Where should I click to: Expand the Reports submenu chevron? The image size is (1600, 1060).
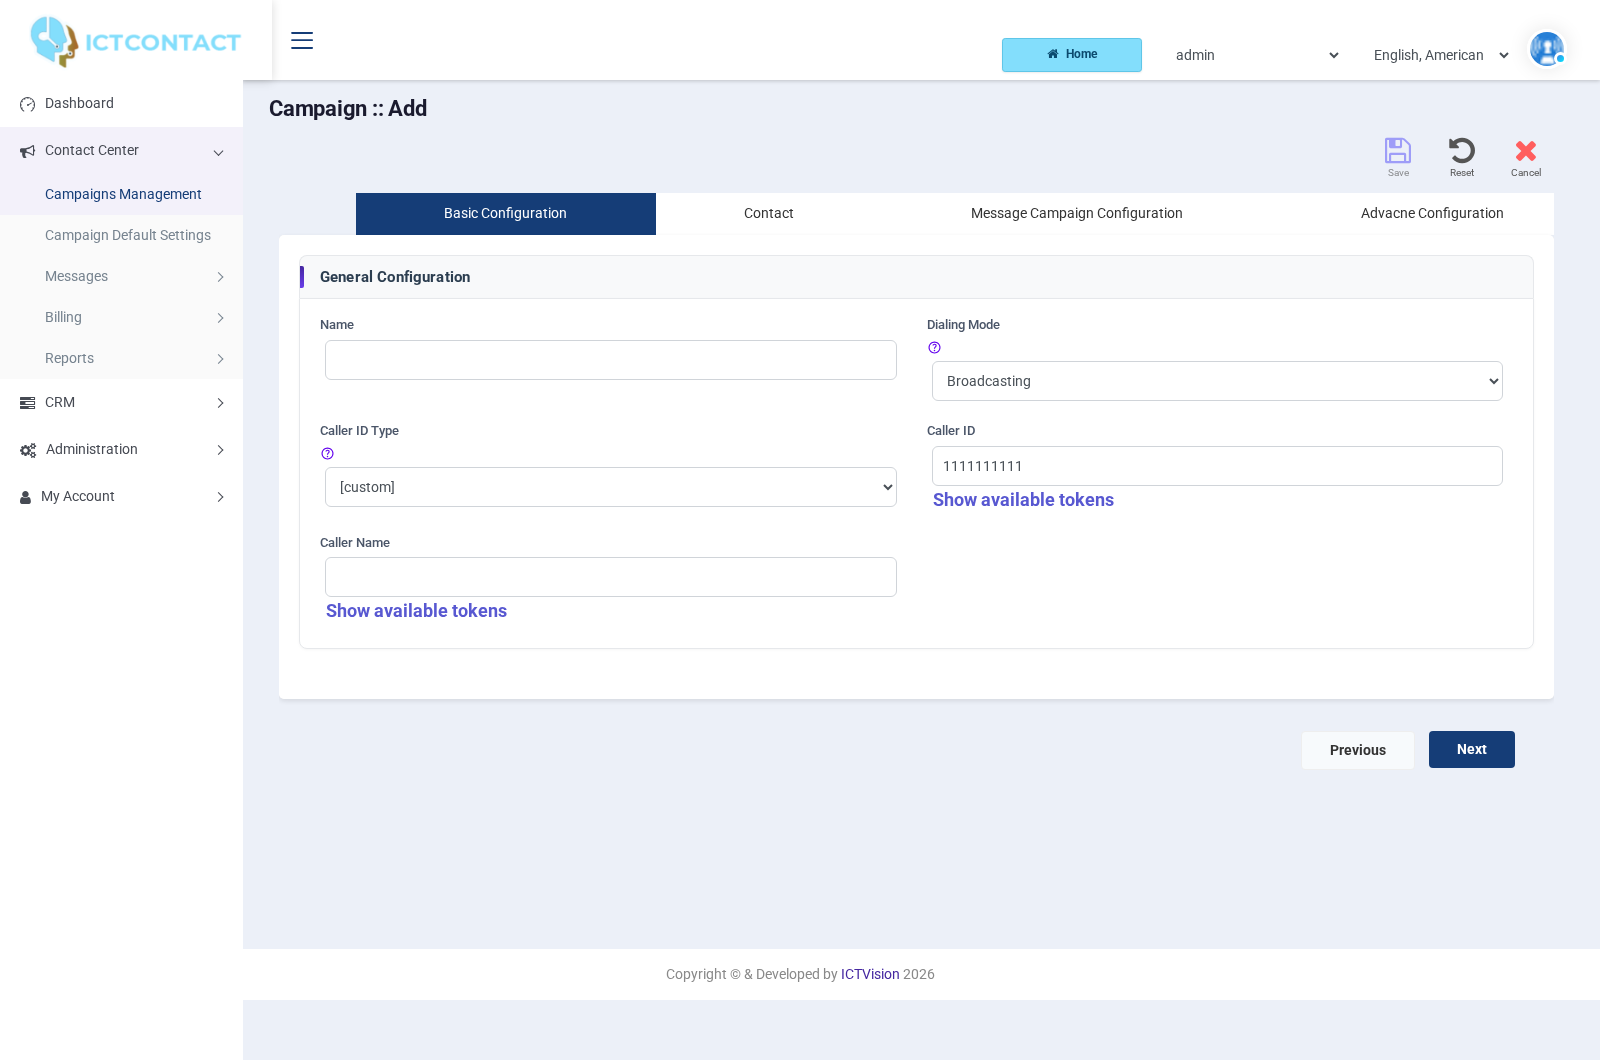[x=220, y=359]
